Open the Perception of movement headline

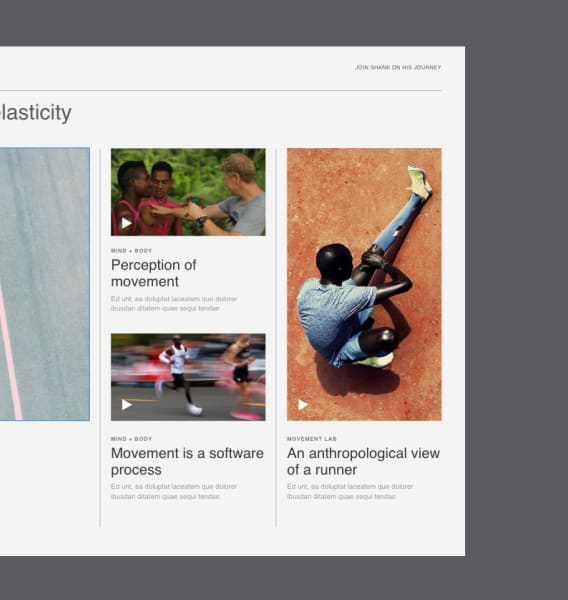tap(153, 273)
